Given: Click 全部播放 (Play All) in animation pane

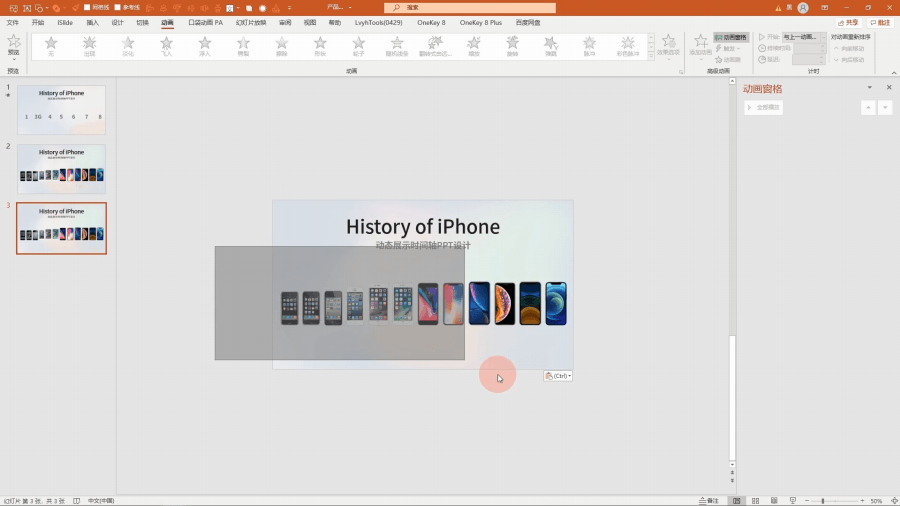Looking at the screenshot, I should tap(763, 107).
